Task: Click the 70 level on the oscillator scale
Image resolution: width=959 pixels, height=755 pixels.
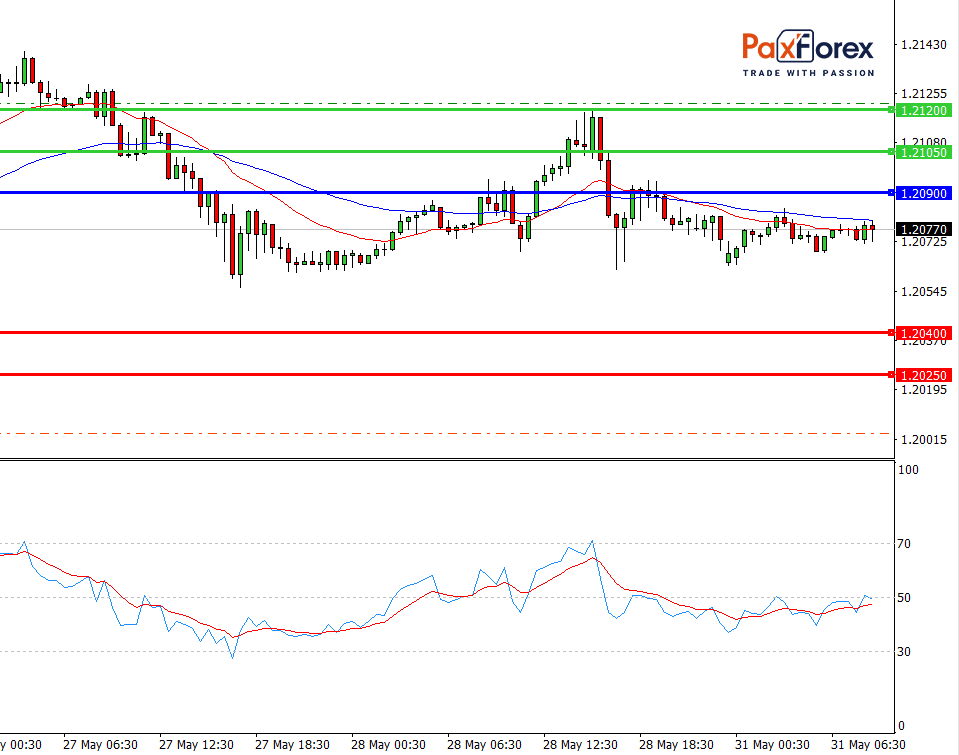Action: point(907,544)
